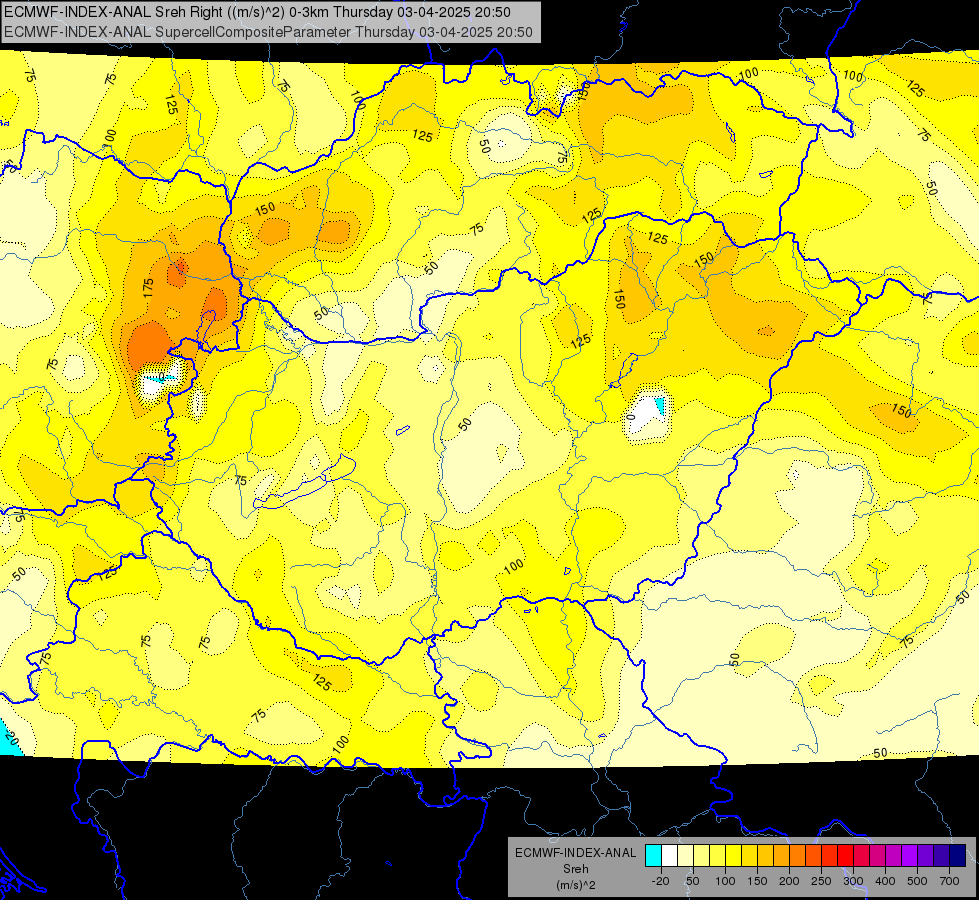This screenshot has width=979, height=900.
Task: Click the '500' tick label on the legend
Action: (917, 881)
